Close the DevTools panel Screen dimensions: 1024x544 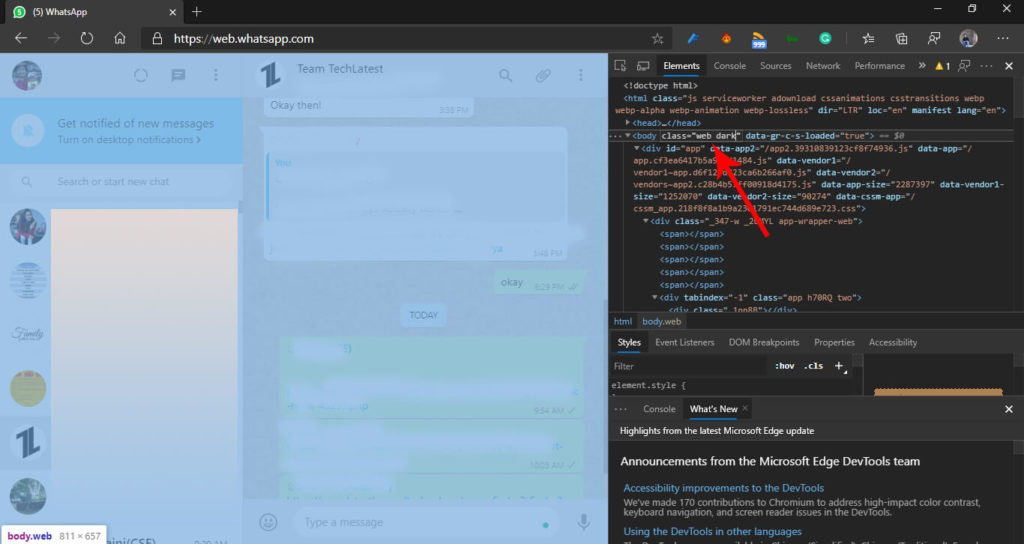[x=1009, y=66]
